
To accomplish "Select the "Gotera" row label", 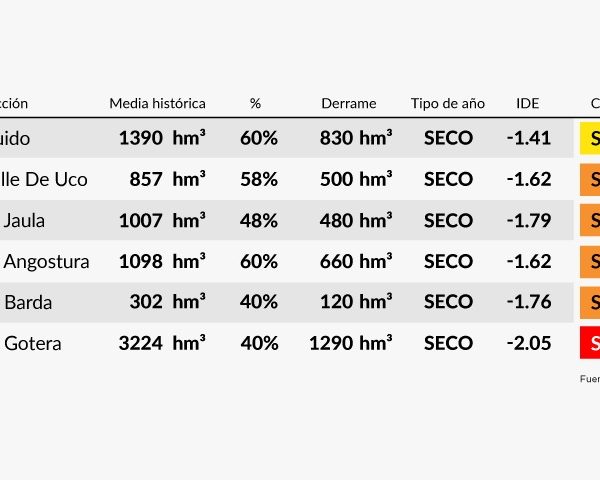I will pos(33,343).
